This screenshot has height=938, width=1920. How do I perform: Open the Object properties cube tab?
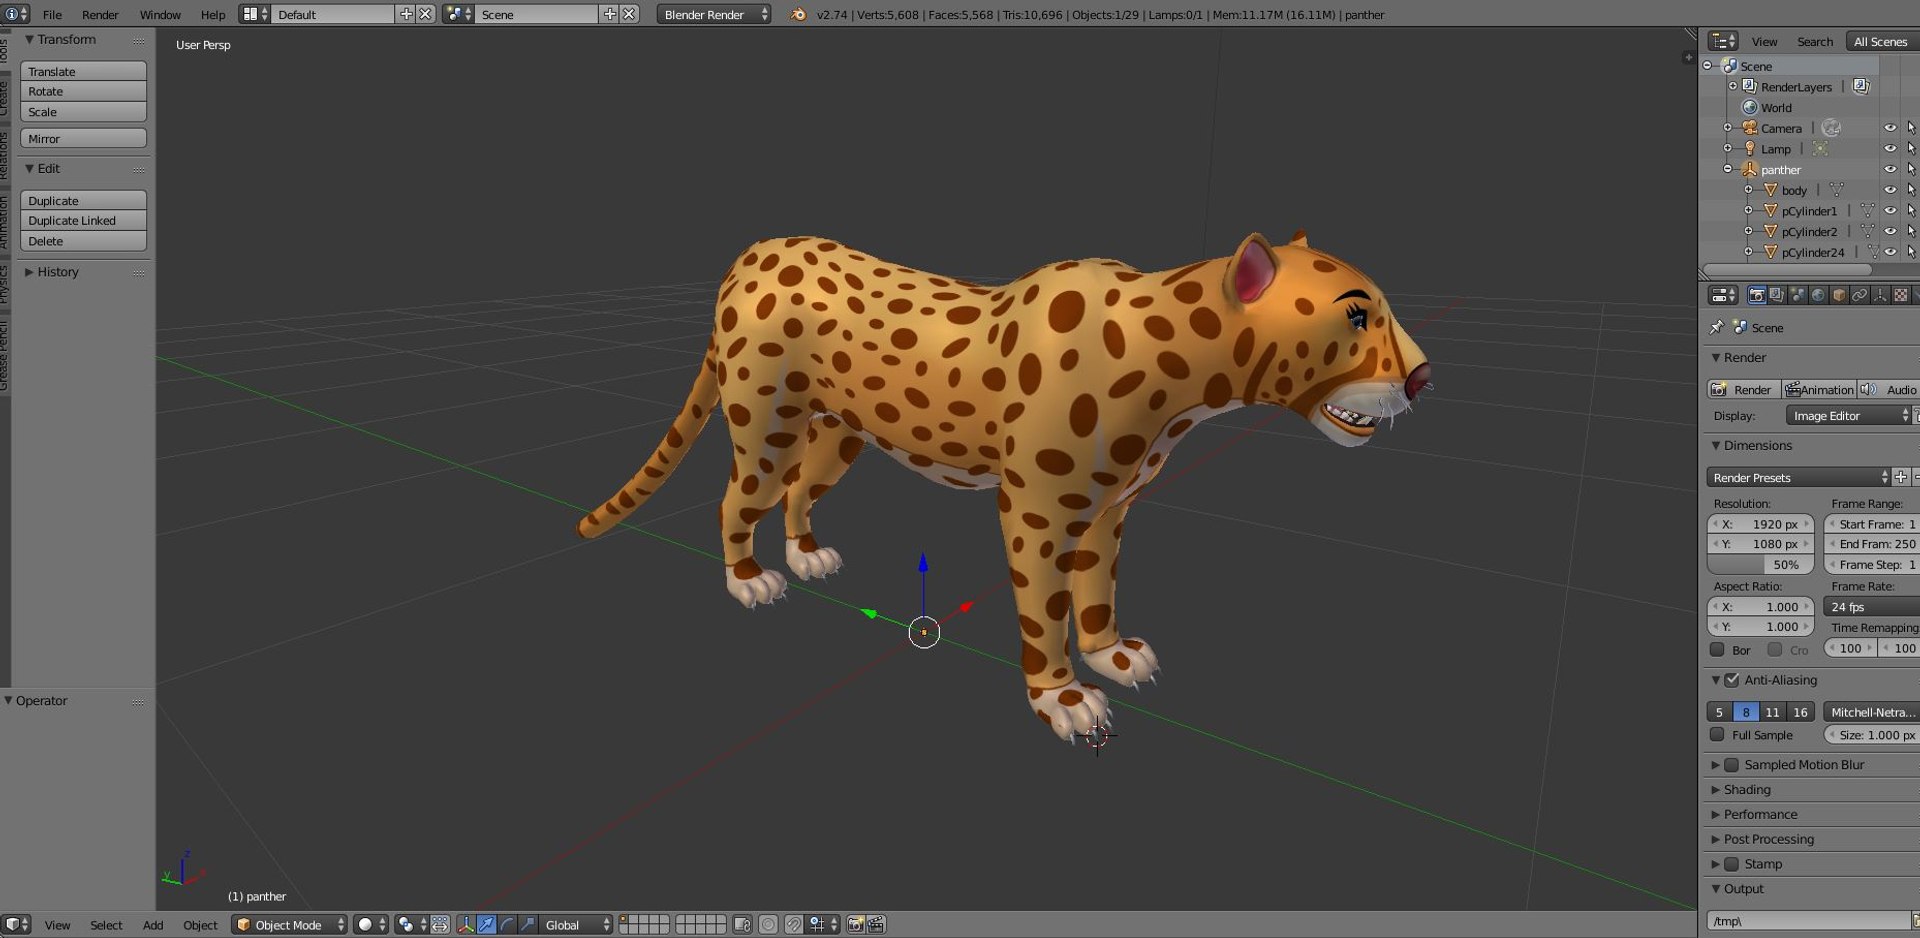click(1839, 295)
